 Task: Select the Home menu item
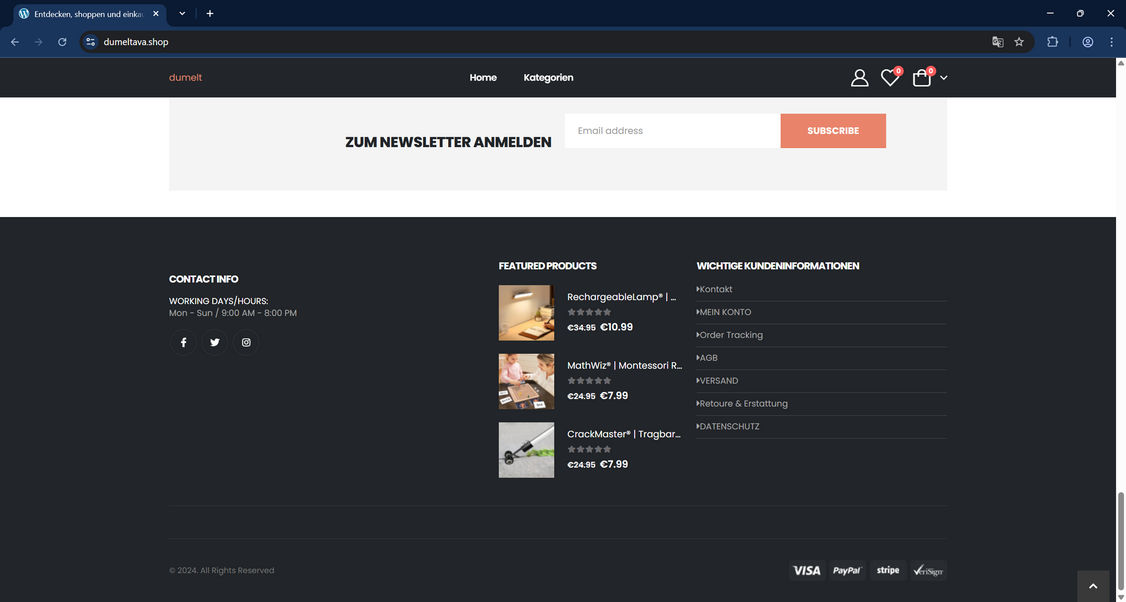click(483, 78)
